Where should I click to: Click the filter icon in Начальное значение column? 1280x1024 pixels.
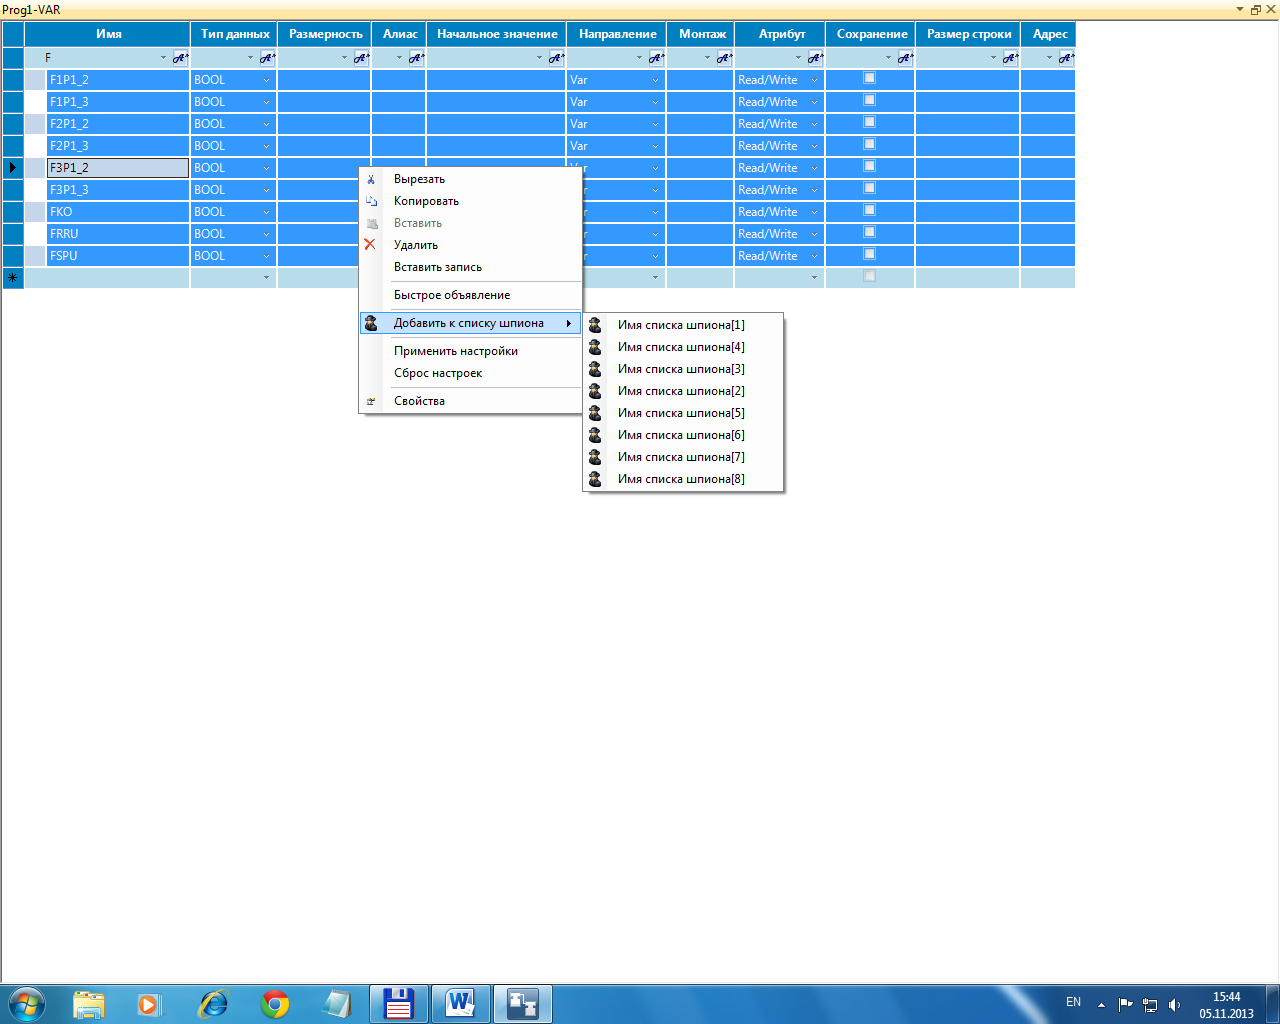point(556,58)
